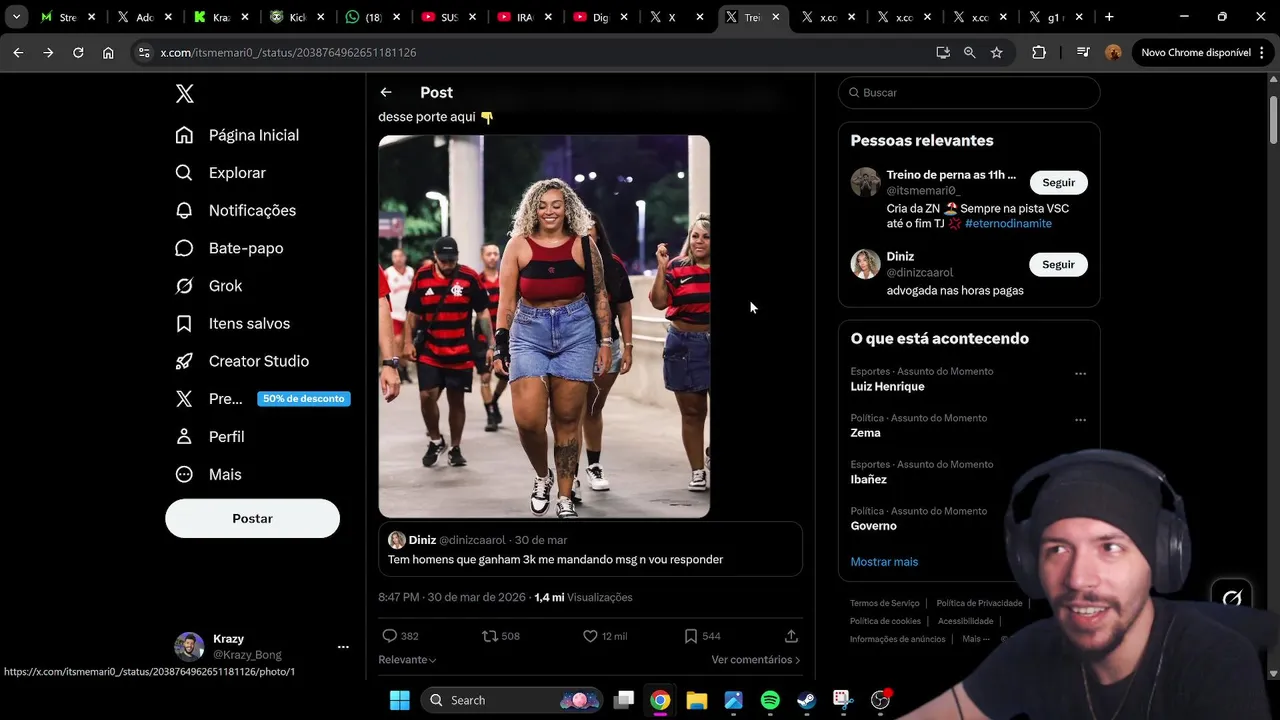The height and width of the screenshot is (720, 1280).
Task: Open Política de cookies link
Action: point(885,621)
